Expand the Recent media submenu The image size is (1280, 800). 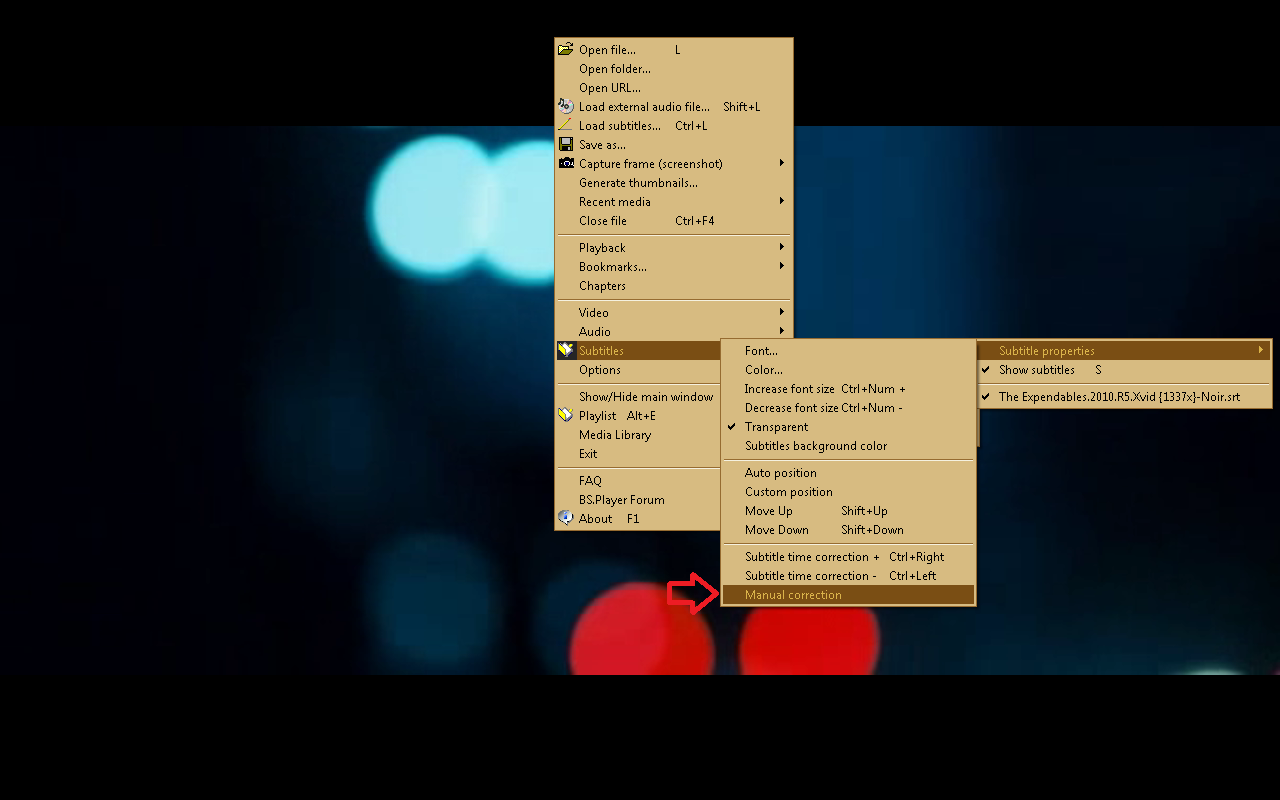click(614, 202)
